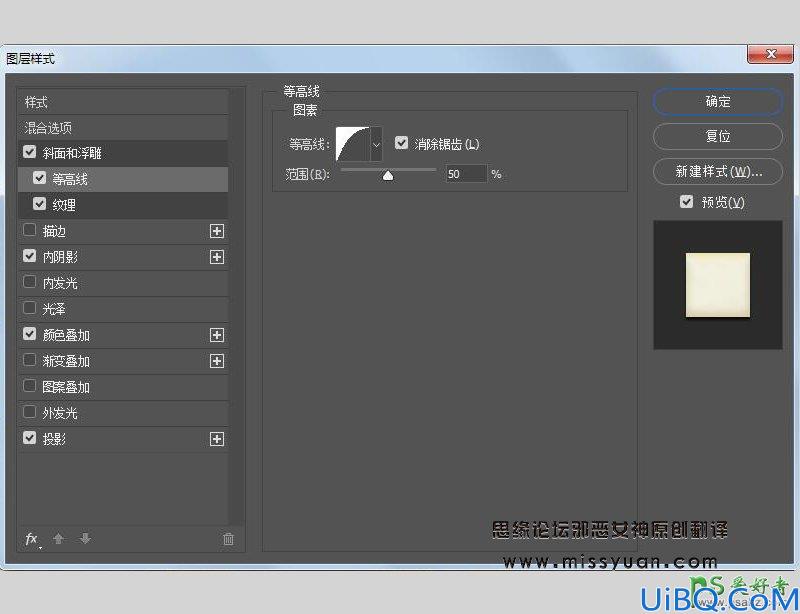Click the 范围 percent input field
Image resolution: width=800 pixels, height=614 pixels.
tap(466, 174)
